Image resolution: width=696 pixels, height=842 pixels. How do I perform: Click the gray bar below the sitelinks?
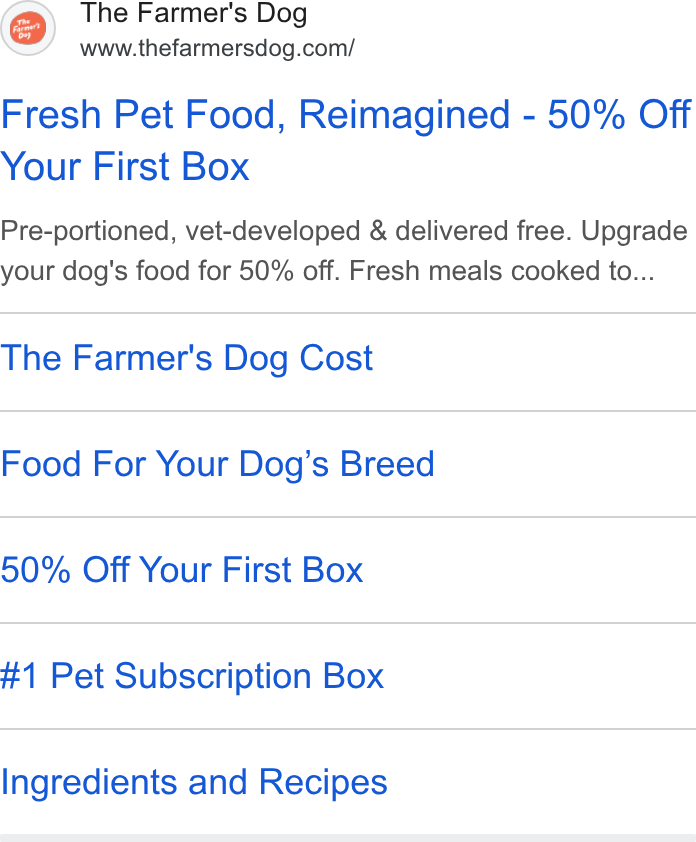point(348,838)
